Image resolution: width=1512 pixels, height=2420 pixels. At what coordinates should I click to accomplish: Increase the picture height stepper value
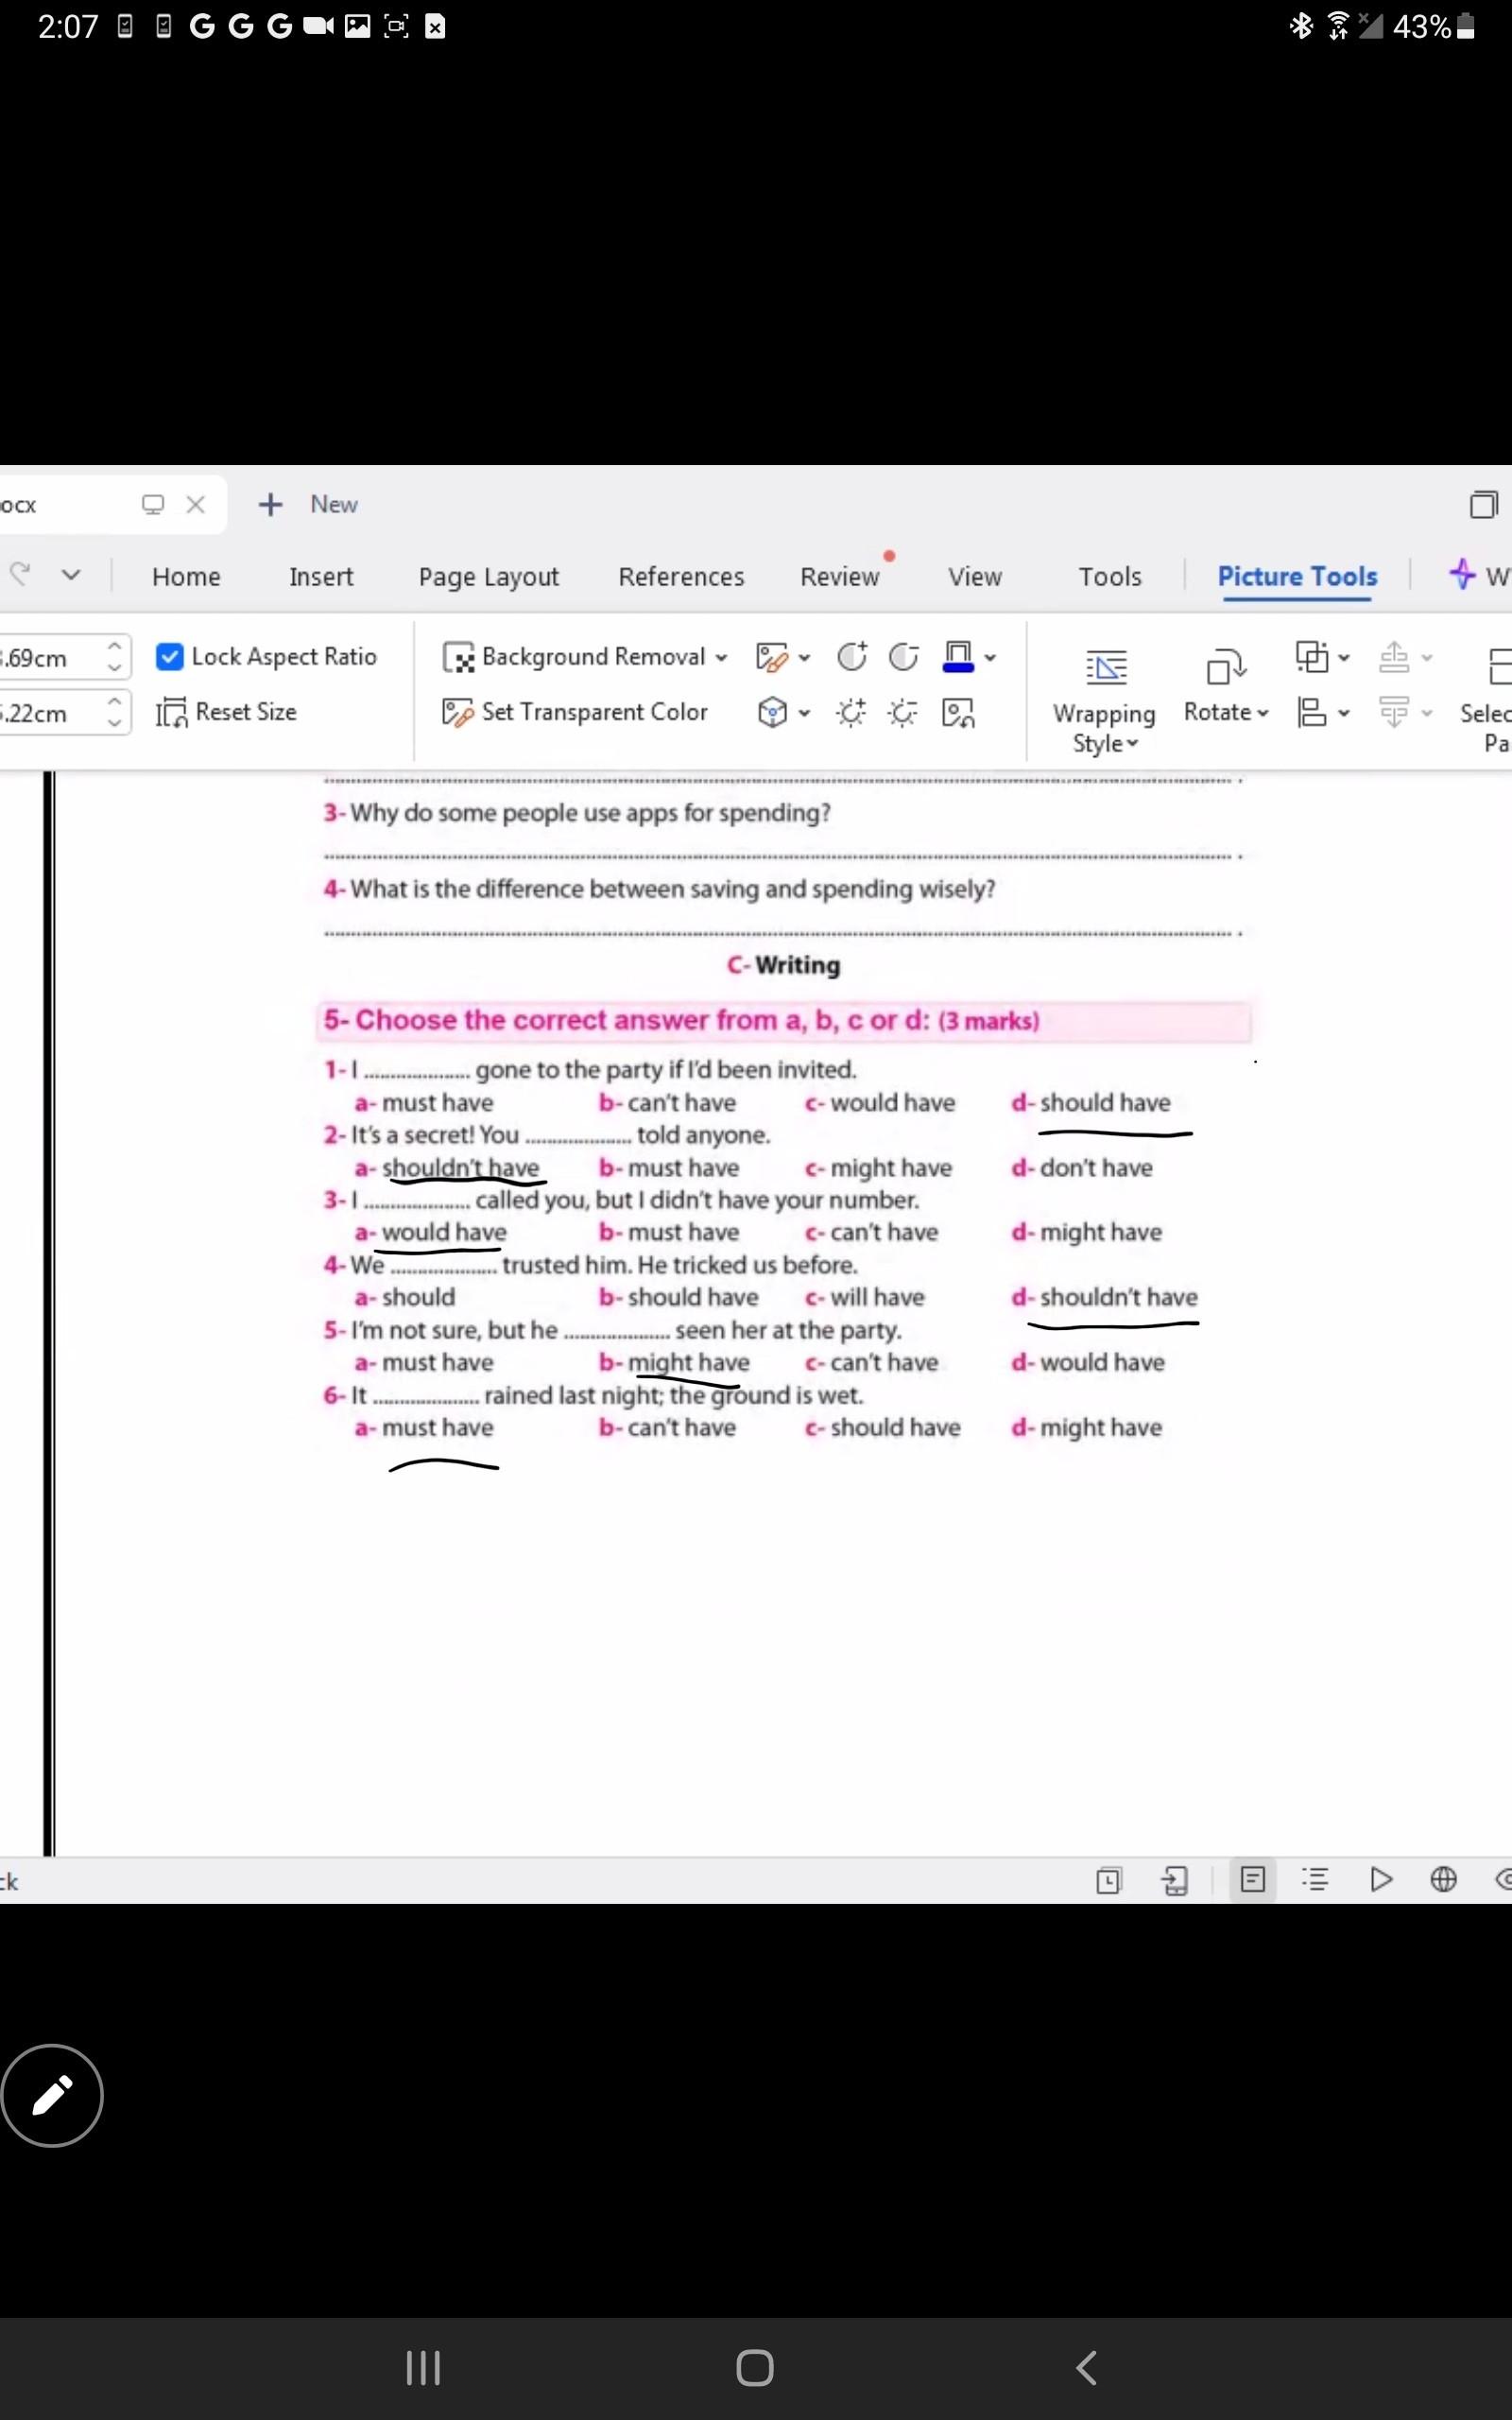[115, 646]
